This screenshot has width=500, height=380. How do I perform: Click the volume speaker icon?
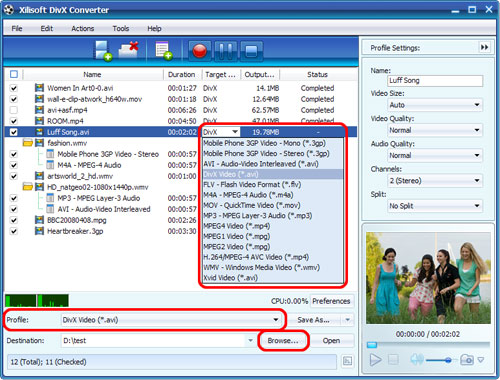(417, 359)
